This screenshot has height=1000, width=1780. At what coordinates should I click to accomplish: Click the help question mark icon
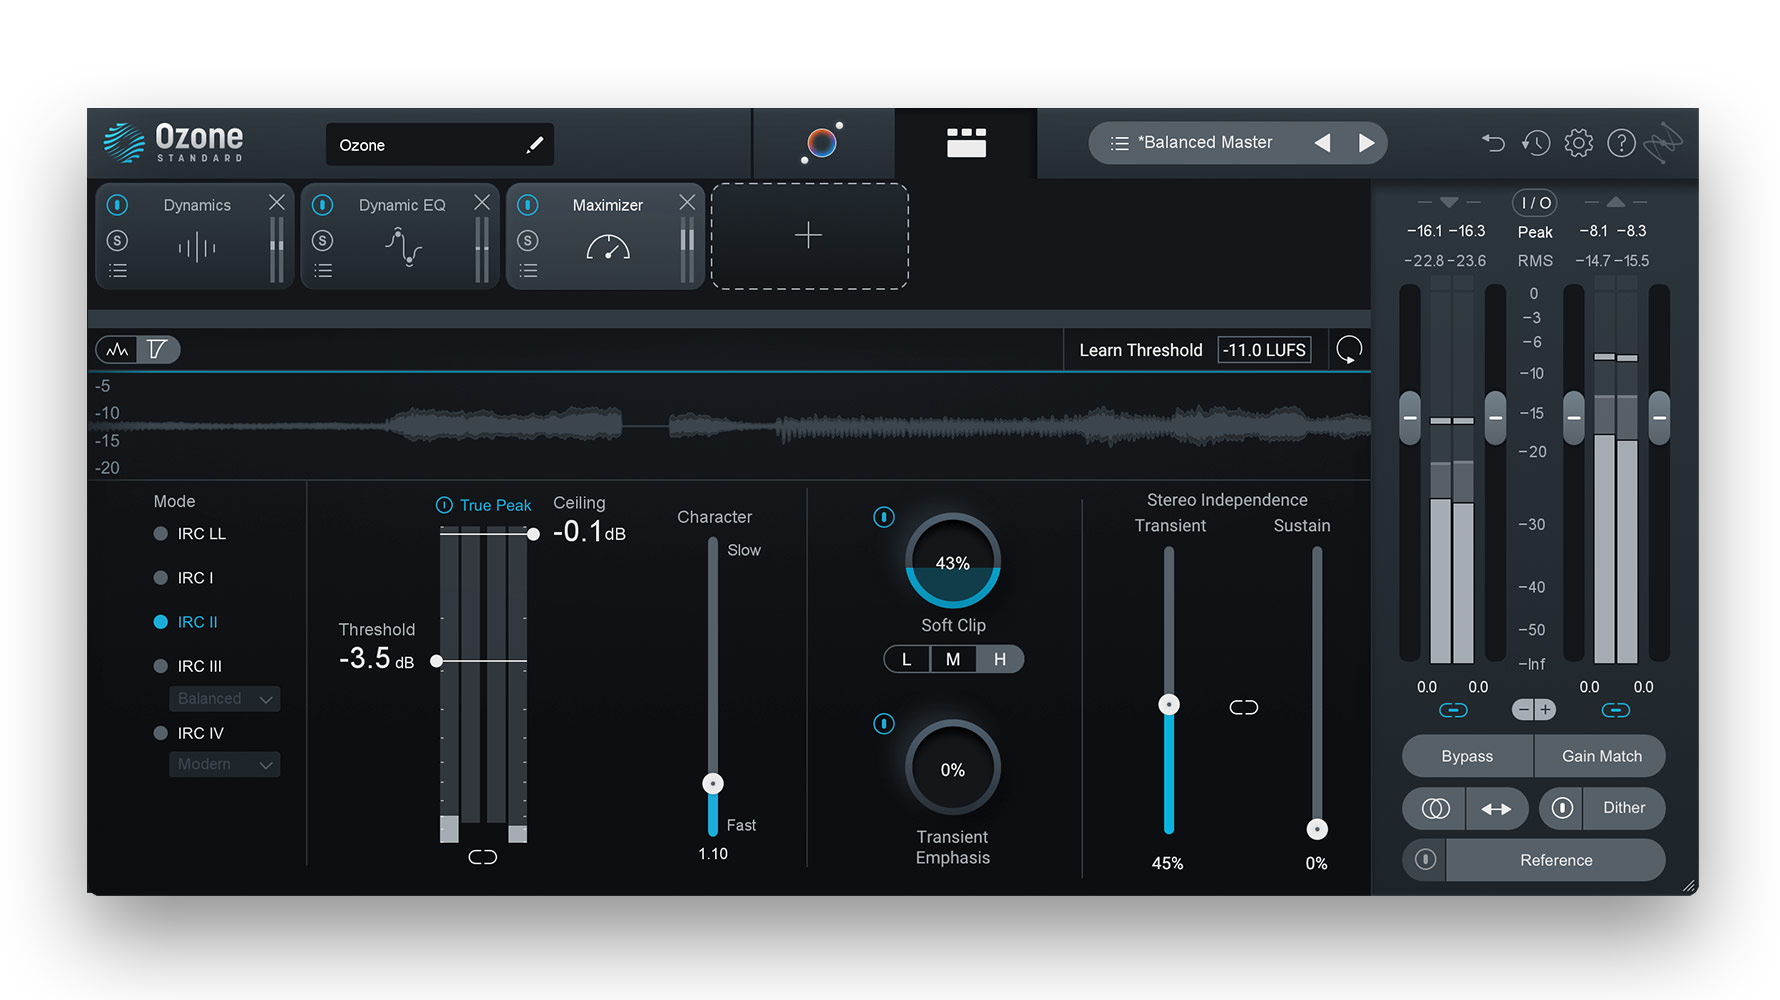point(1621,144)
